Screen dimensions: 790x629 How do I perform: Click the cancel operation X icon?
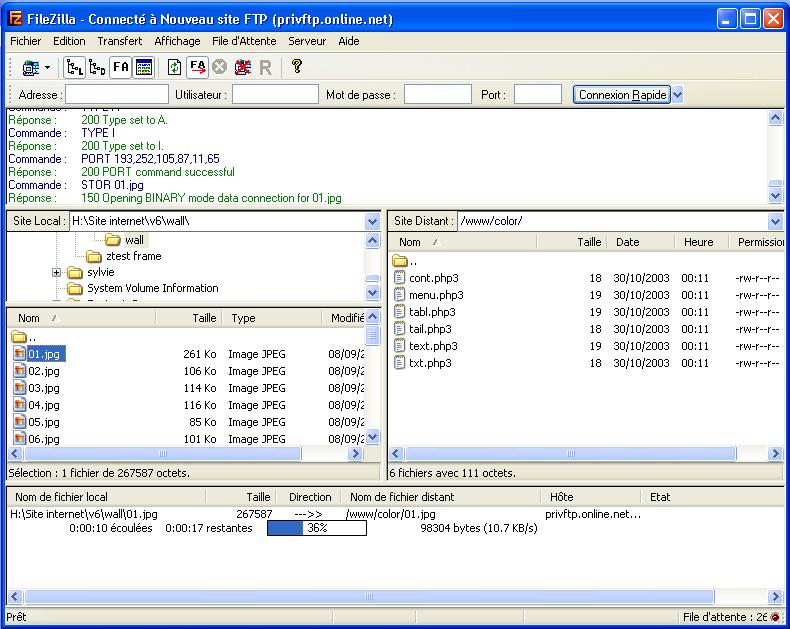pos(219,67)
